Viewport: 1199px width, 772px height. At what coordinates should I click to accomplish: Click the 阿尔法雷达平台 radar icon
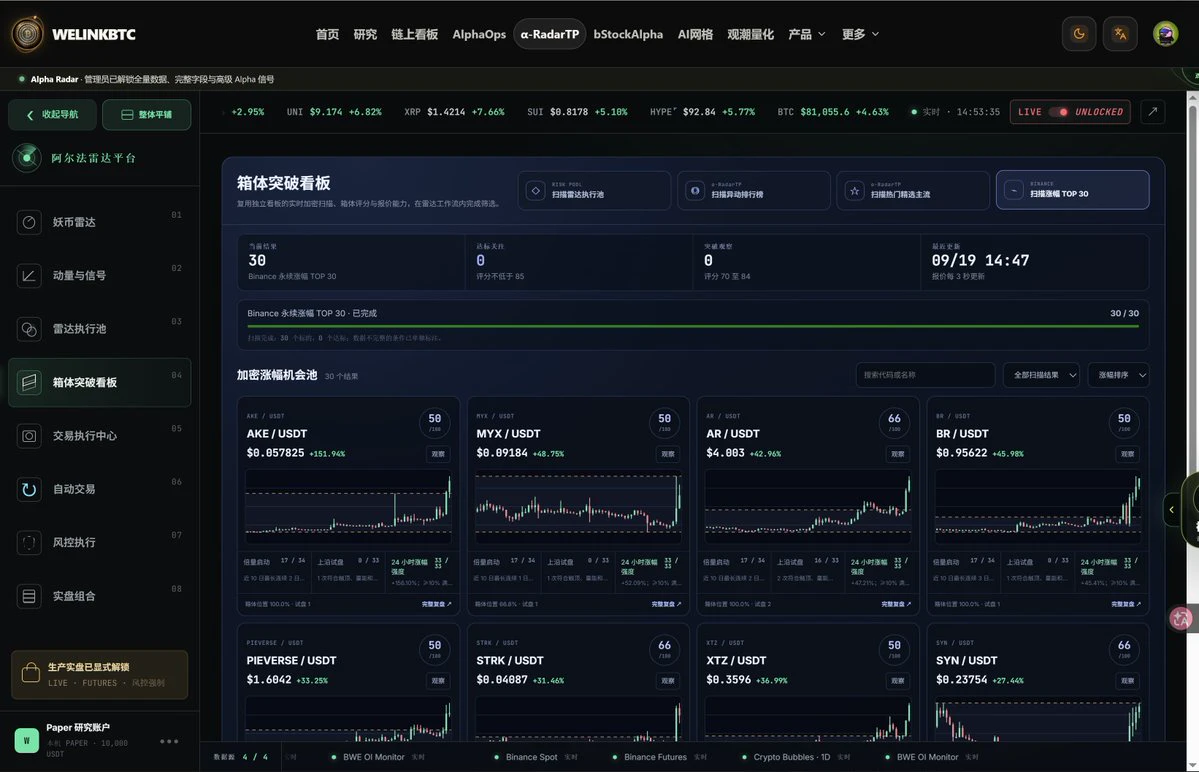(28, 157)
